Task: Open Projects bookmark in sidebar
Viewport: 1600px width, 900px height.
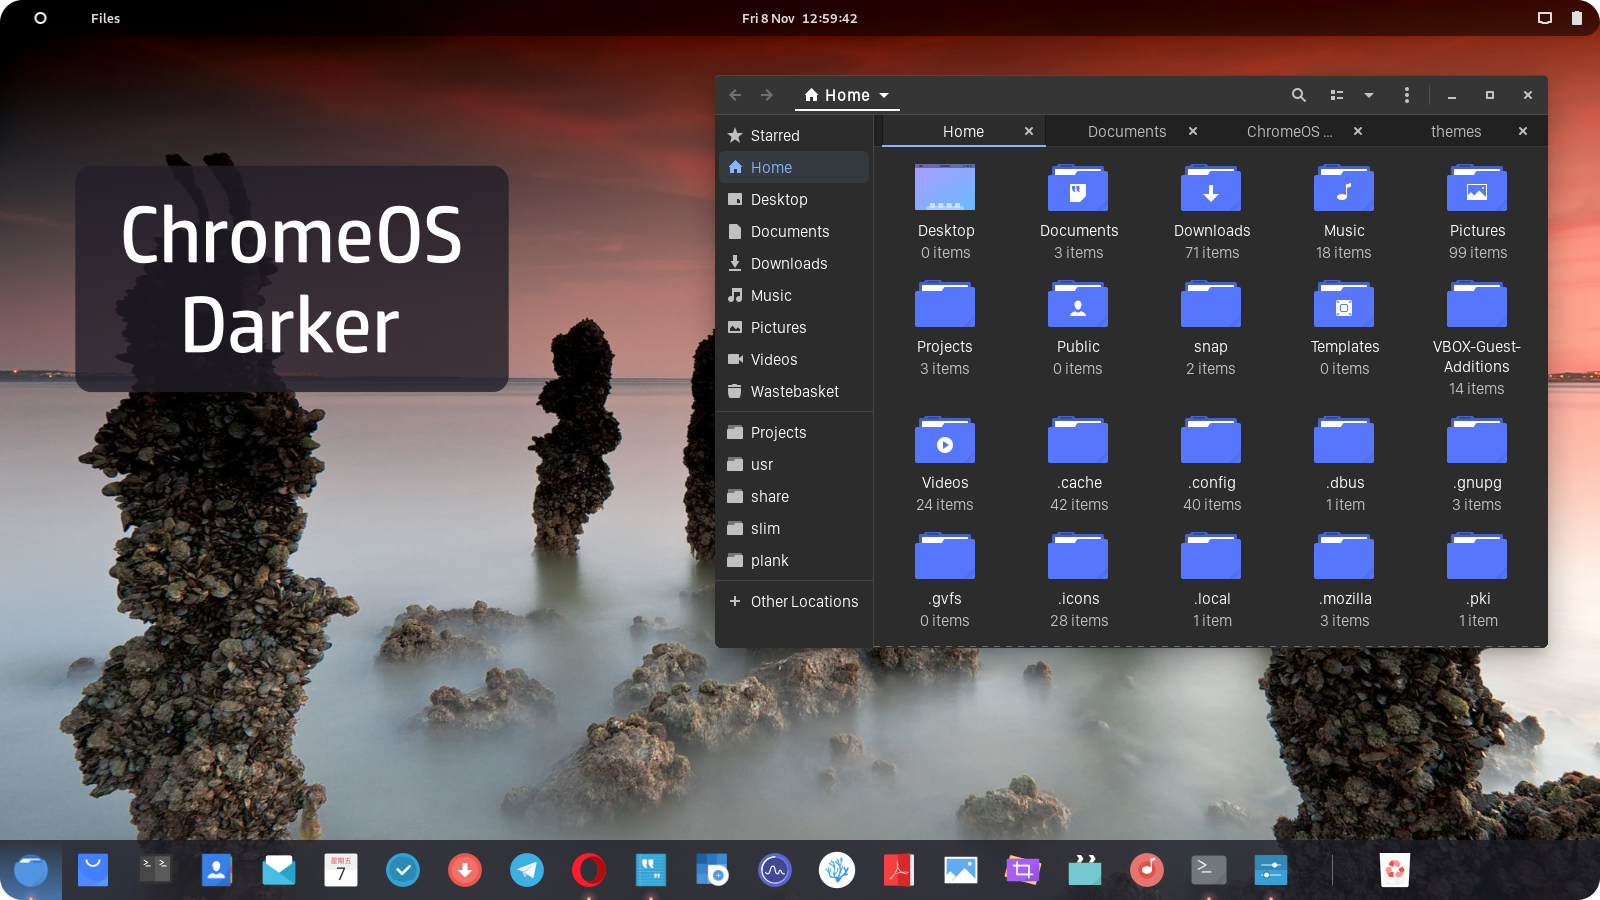Action: point(794,432)
